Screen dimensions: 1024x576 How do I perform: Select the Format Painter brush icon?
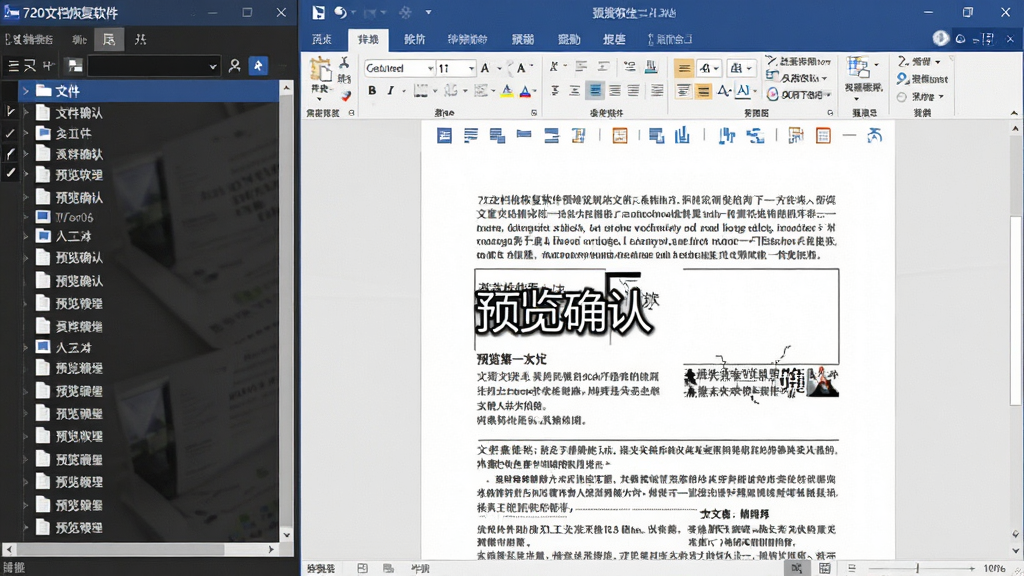[345, 96]
